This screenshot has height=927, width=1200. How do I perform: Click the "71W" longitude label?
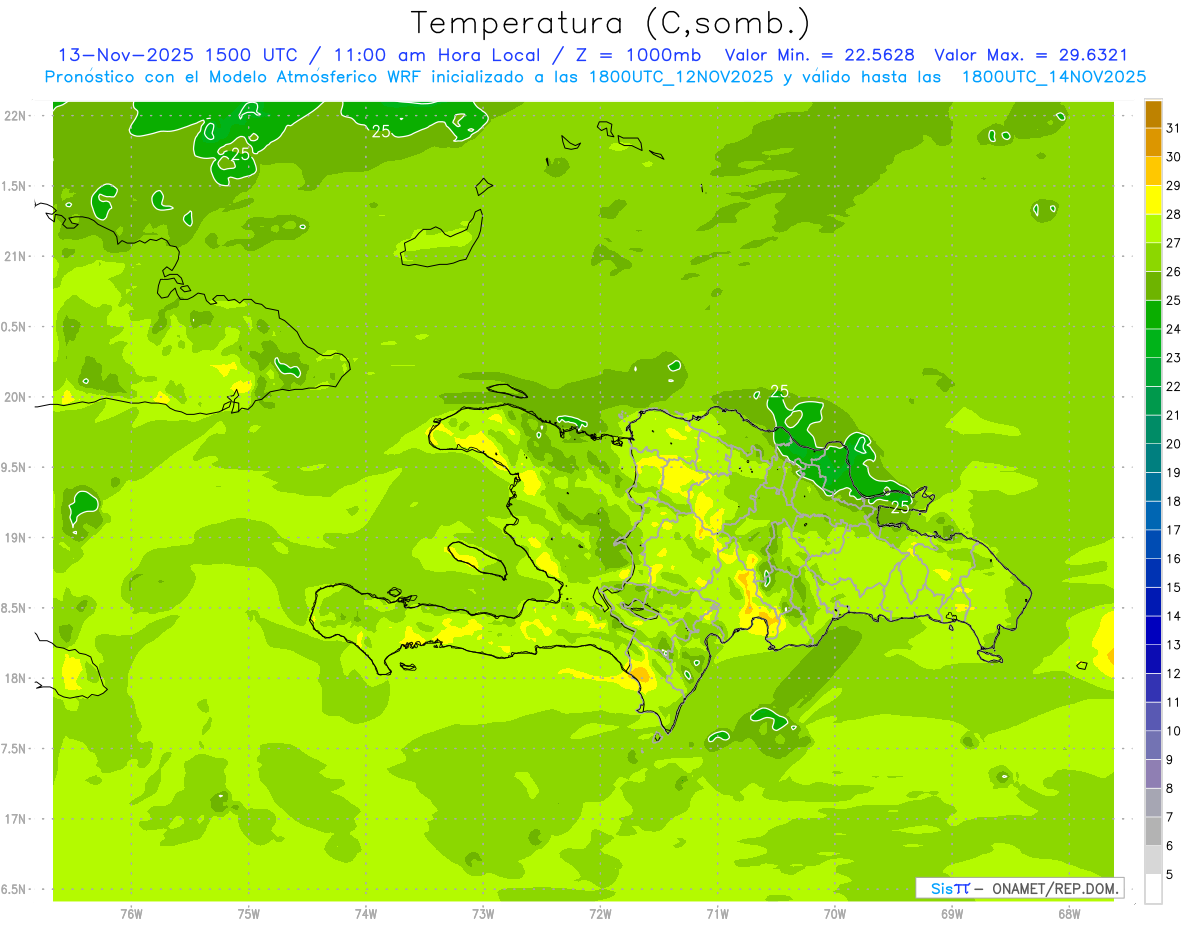coord(717,913)
